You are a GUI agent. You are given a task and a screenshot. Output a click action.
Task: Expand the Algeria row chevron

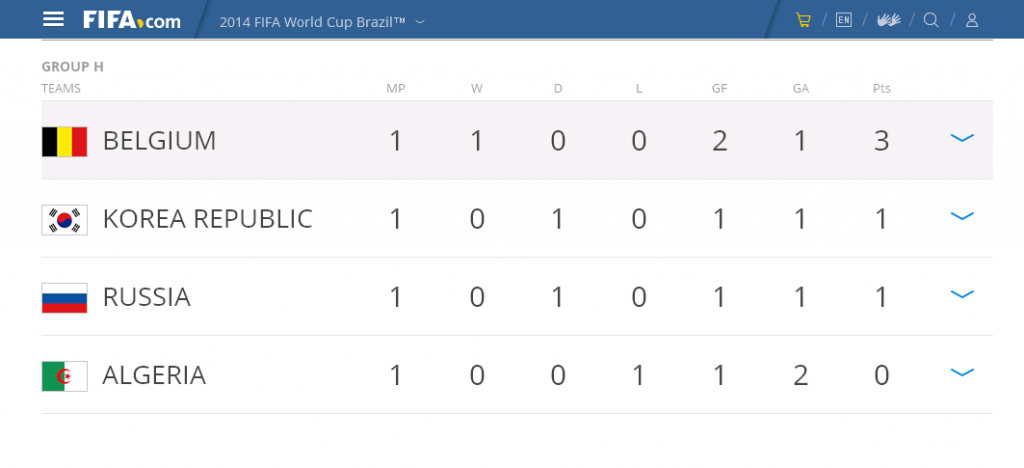(962, 373)
